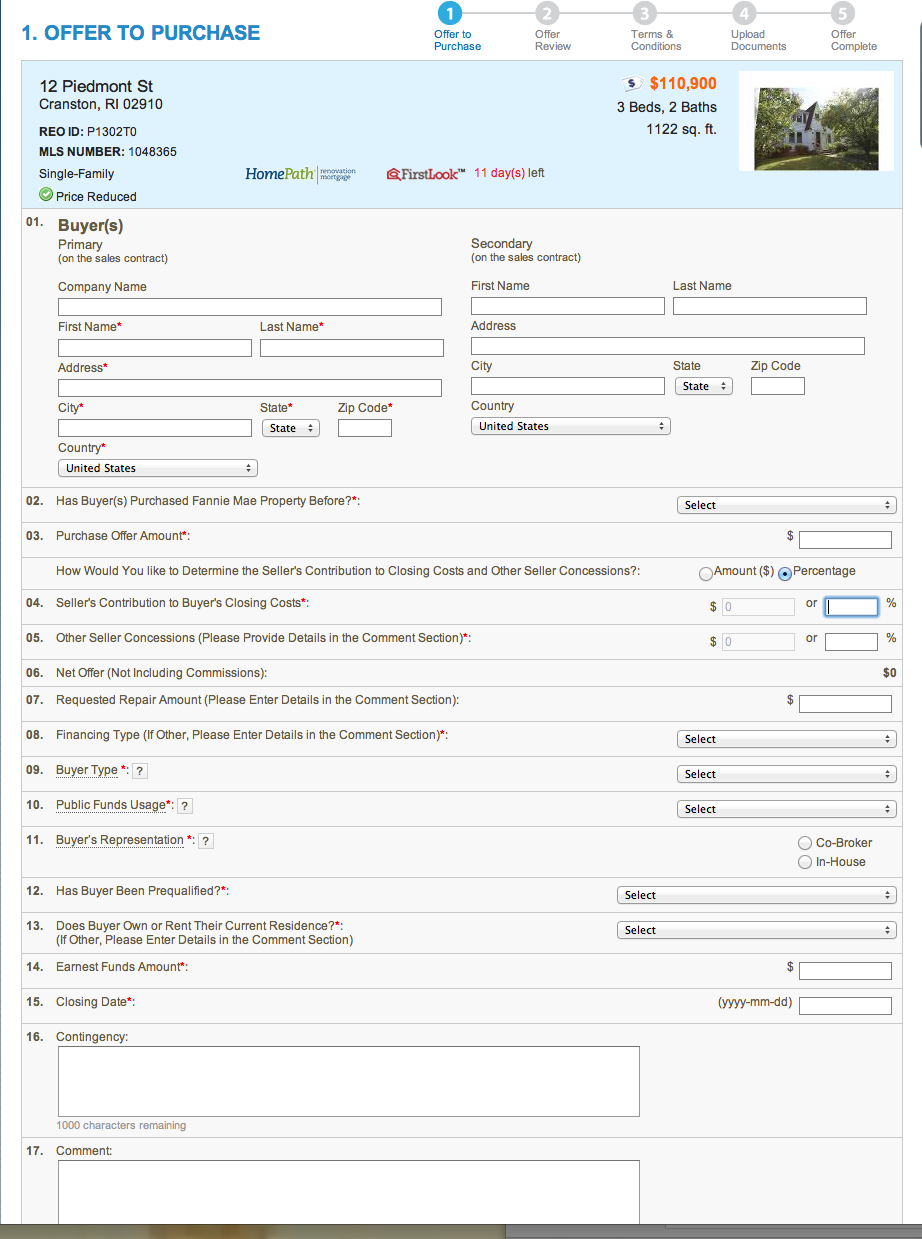Open the secondary buyer's Country dropdown
Screen dimensions: 922x1239
coord(570,425)
